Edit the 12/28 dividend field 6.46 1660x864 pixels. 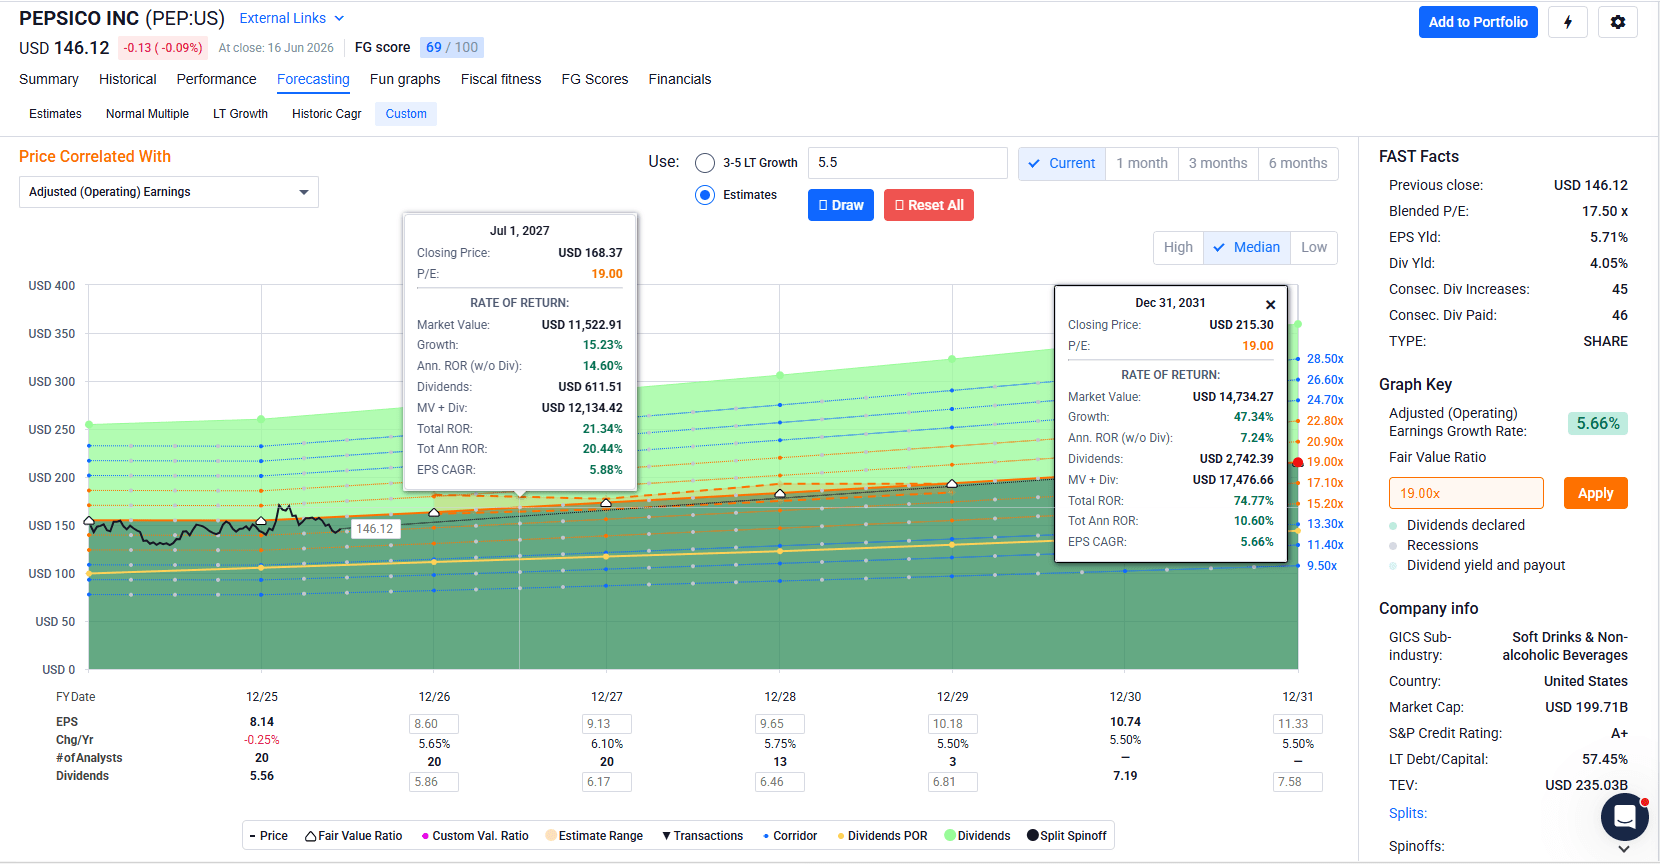click(x=780, y=782)
